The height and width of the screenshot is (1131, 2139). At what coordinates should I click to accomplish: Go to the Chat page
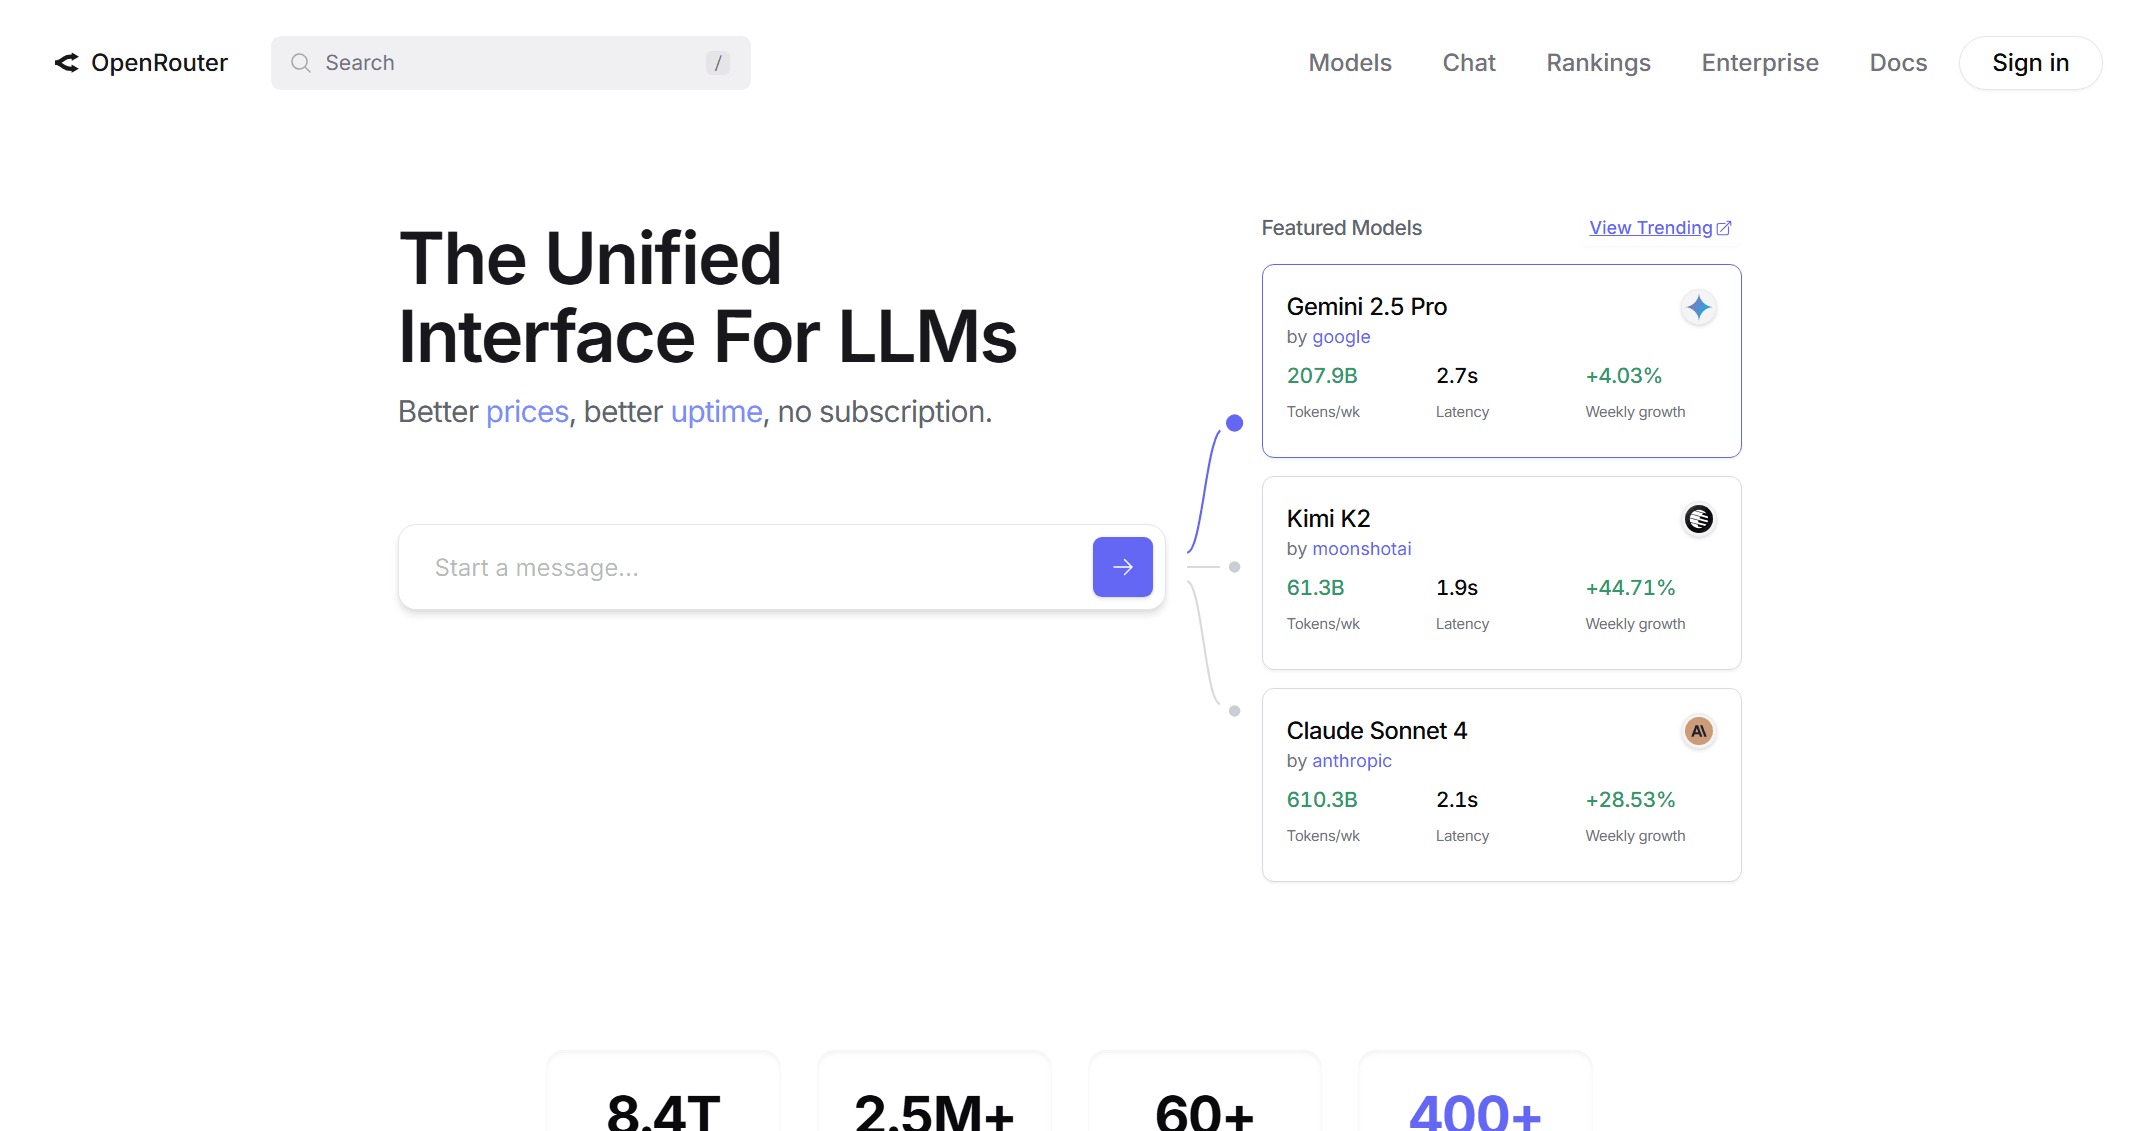(1468, 63)
